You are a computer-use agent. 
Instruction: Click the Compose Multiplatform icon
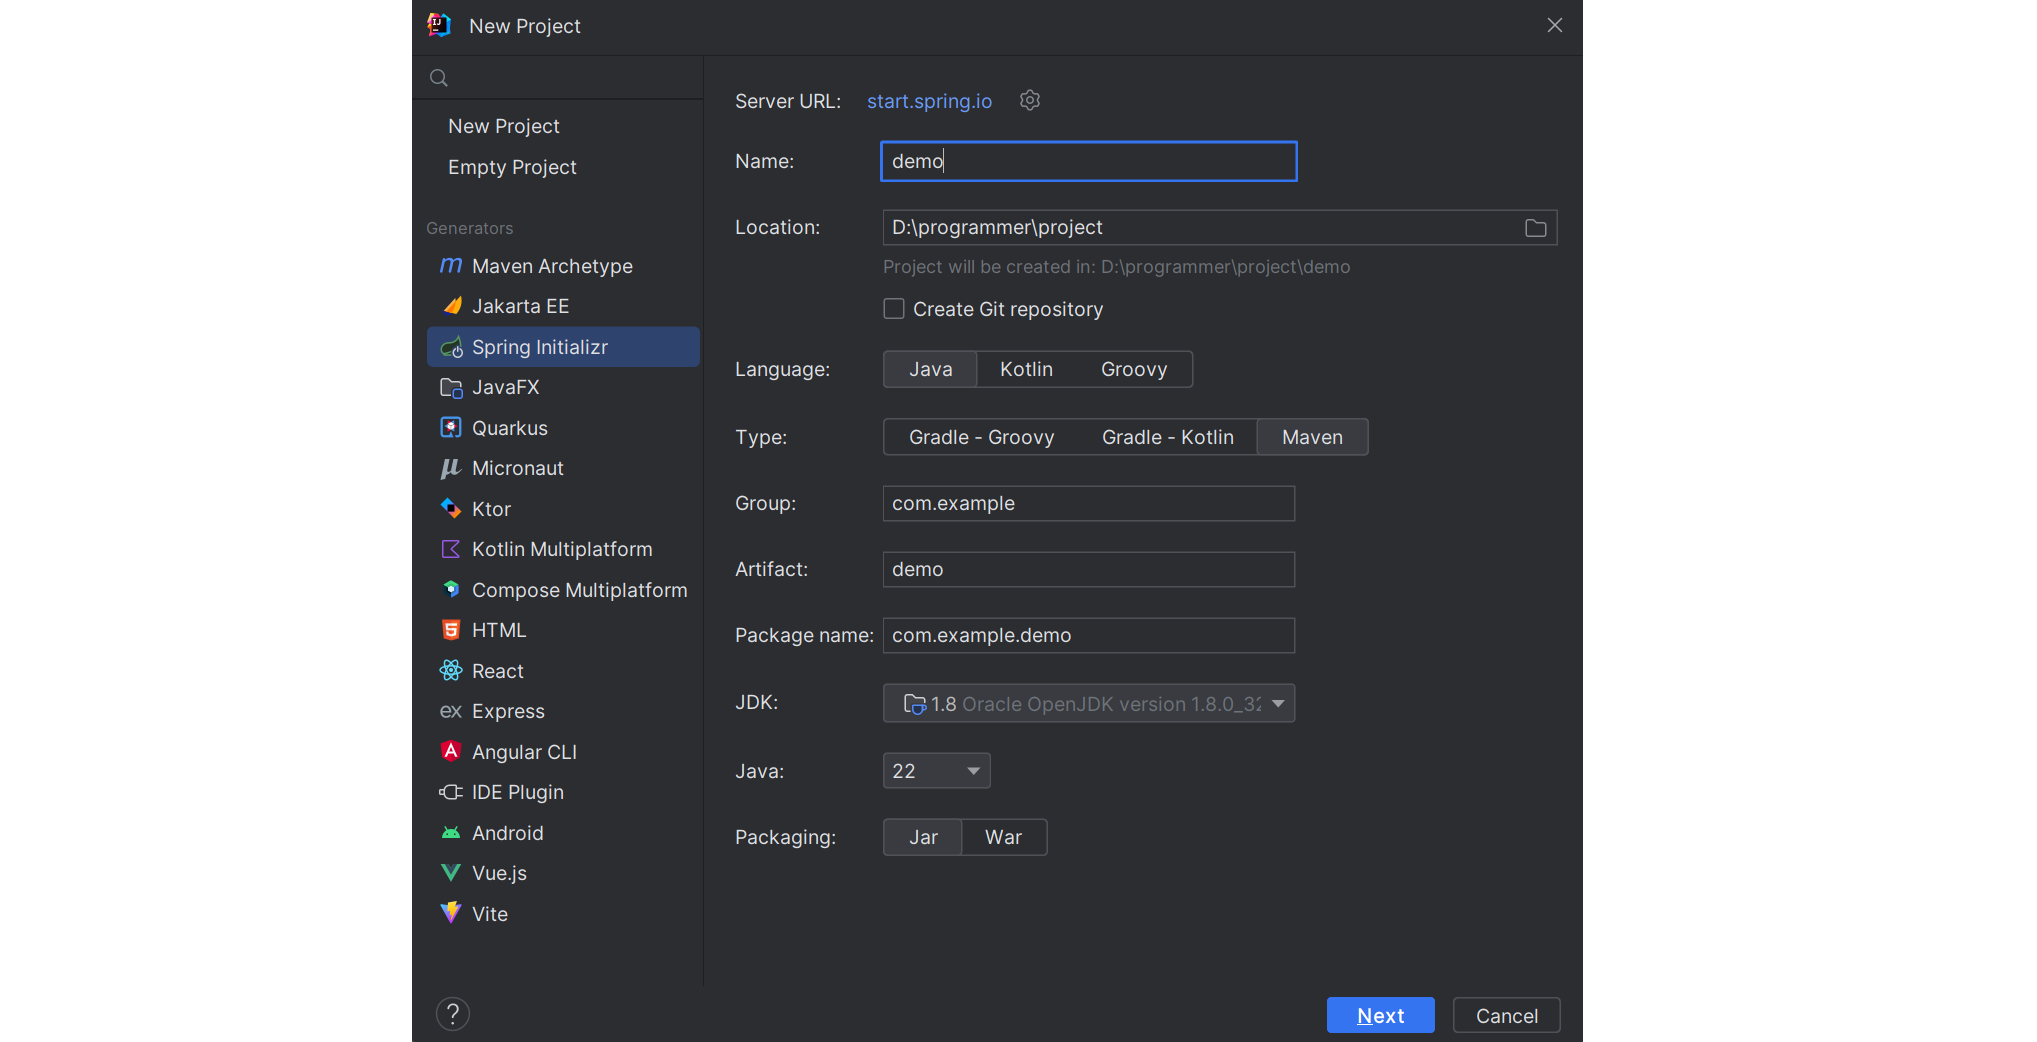[451, 590]
